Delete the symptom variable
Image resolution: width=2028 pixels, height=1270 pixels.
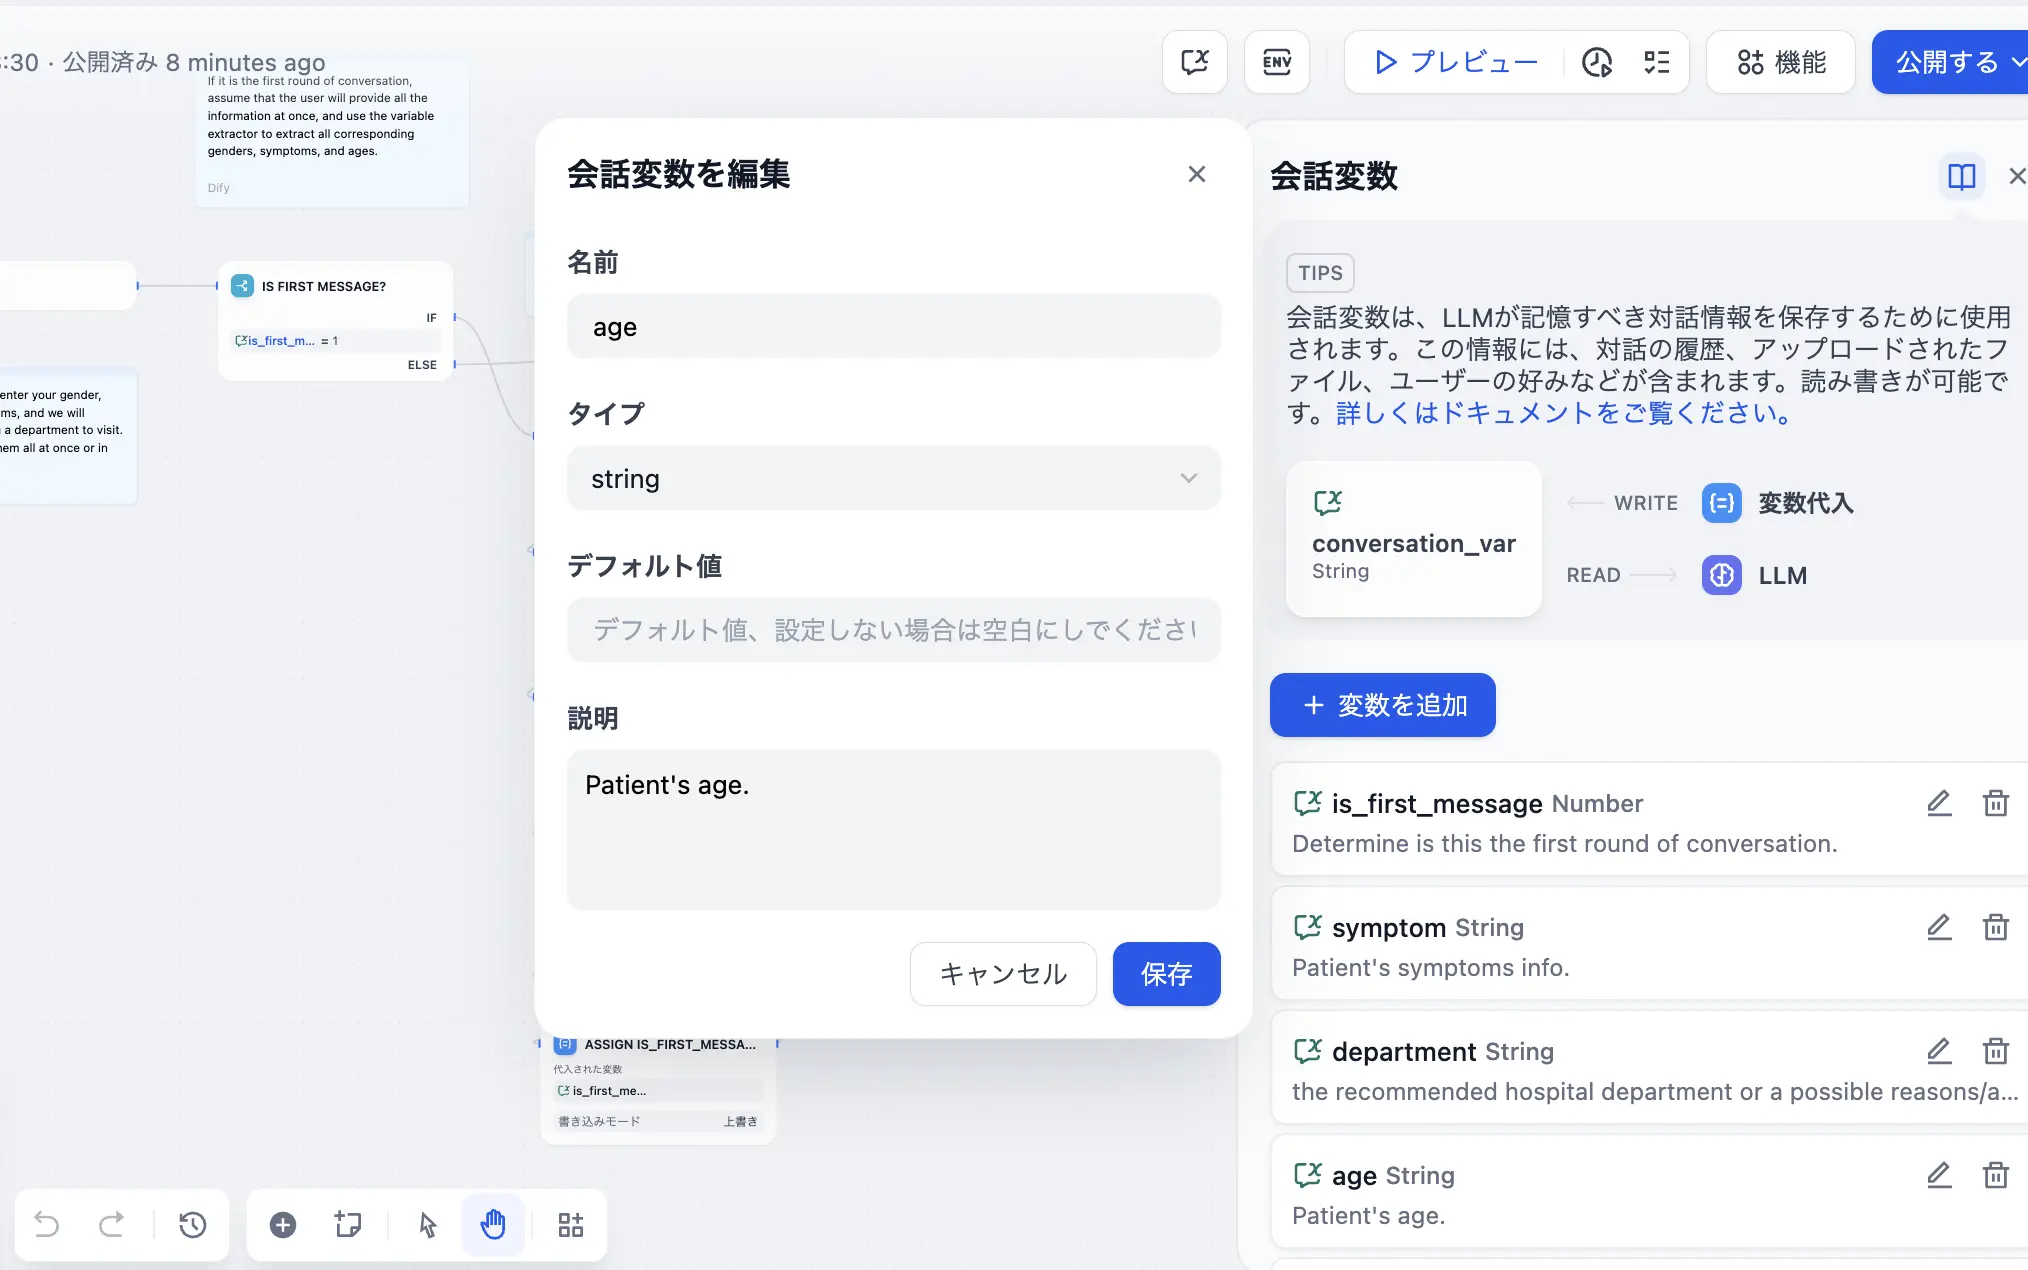tap(1996, 927)
